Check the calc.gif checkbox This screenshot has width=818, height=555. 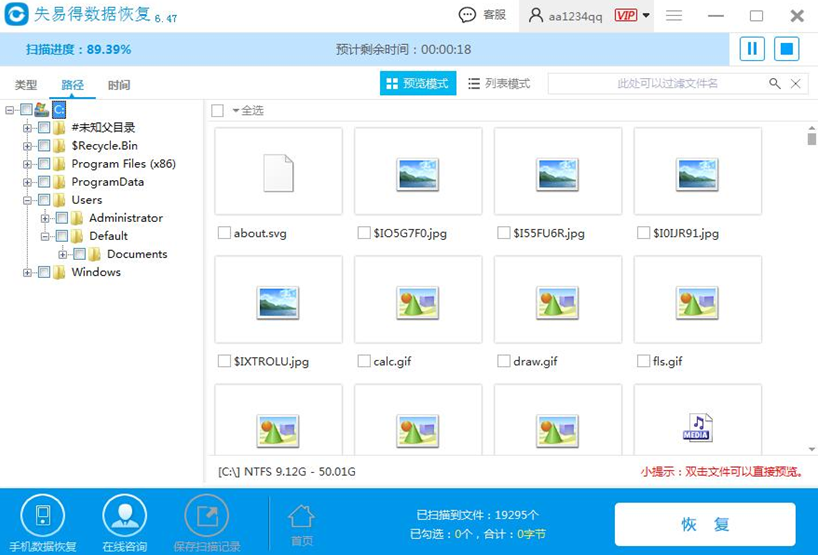(x=364, y=361)
